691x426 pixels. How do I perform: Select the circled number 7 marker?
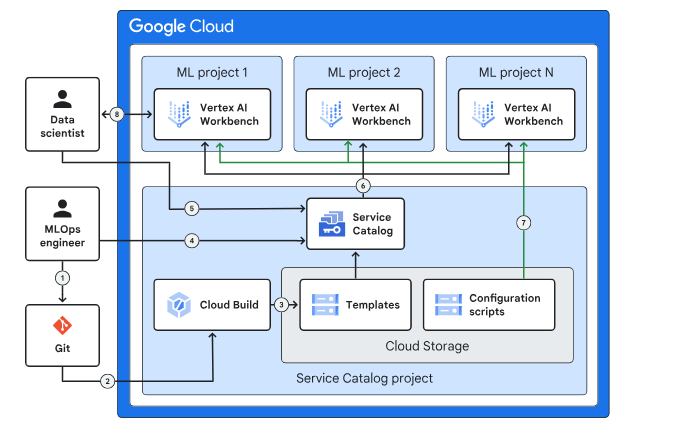521,220
